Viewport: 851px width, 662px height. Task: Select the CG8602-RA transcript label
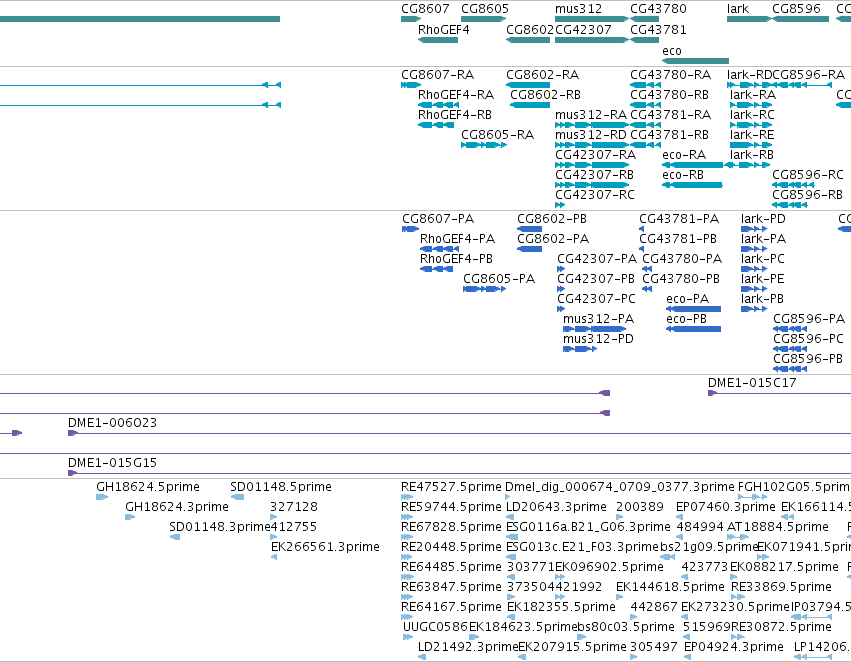542,75
